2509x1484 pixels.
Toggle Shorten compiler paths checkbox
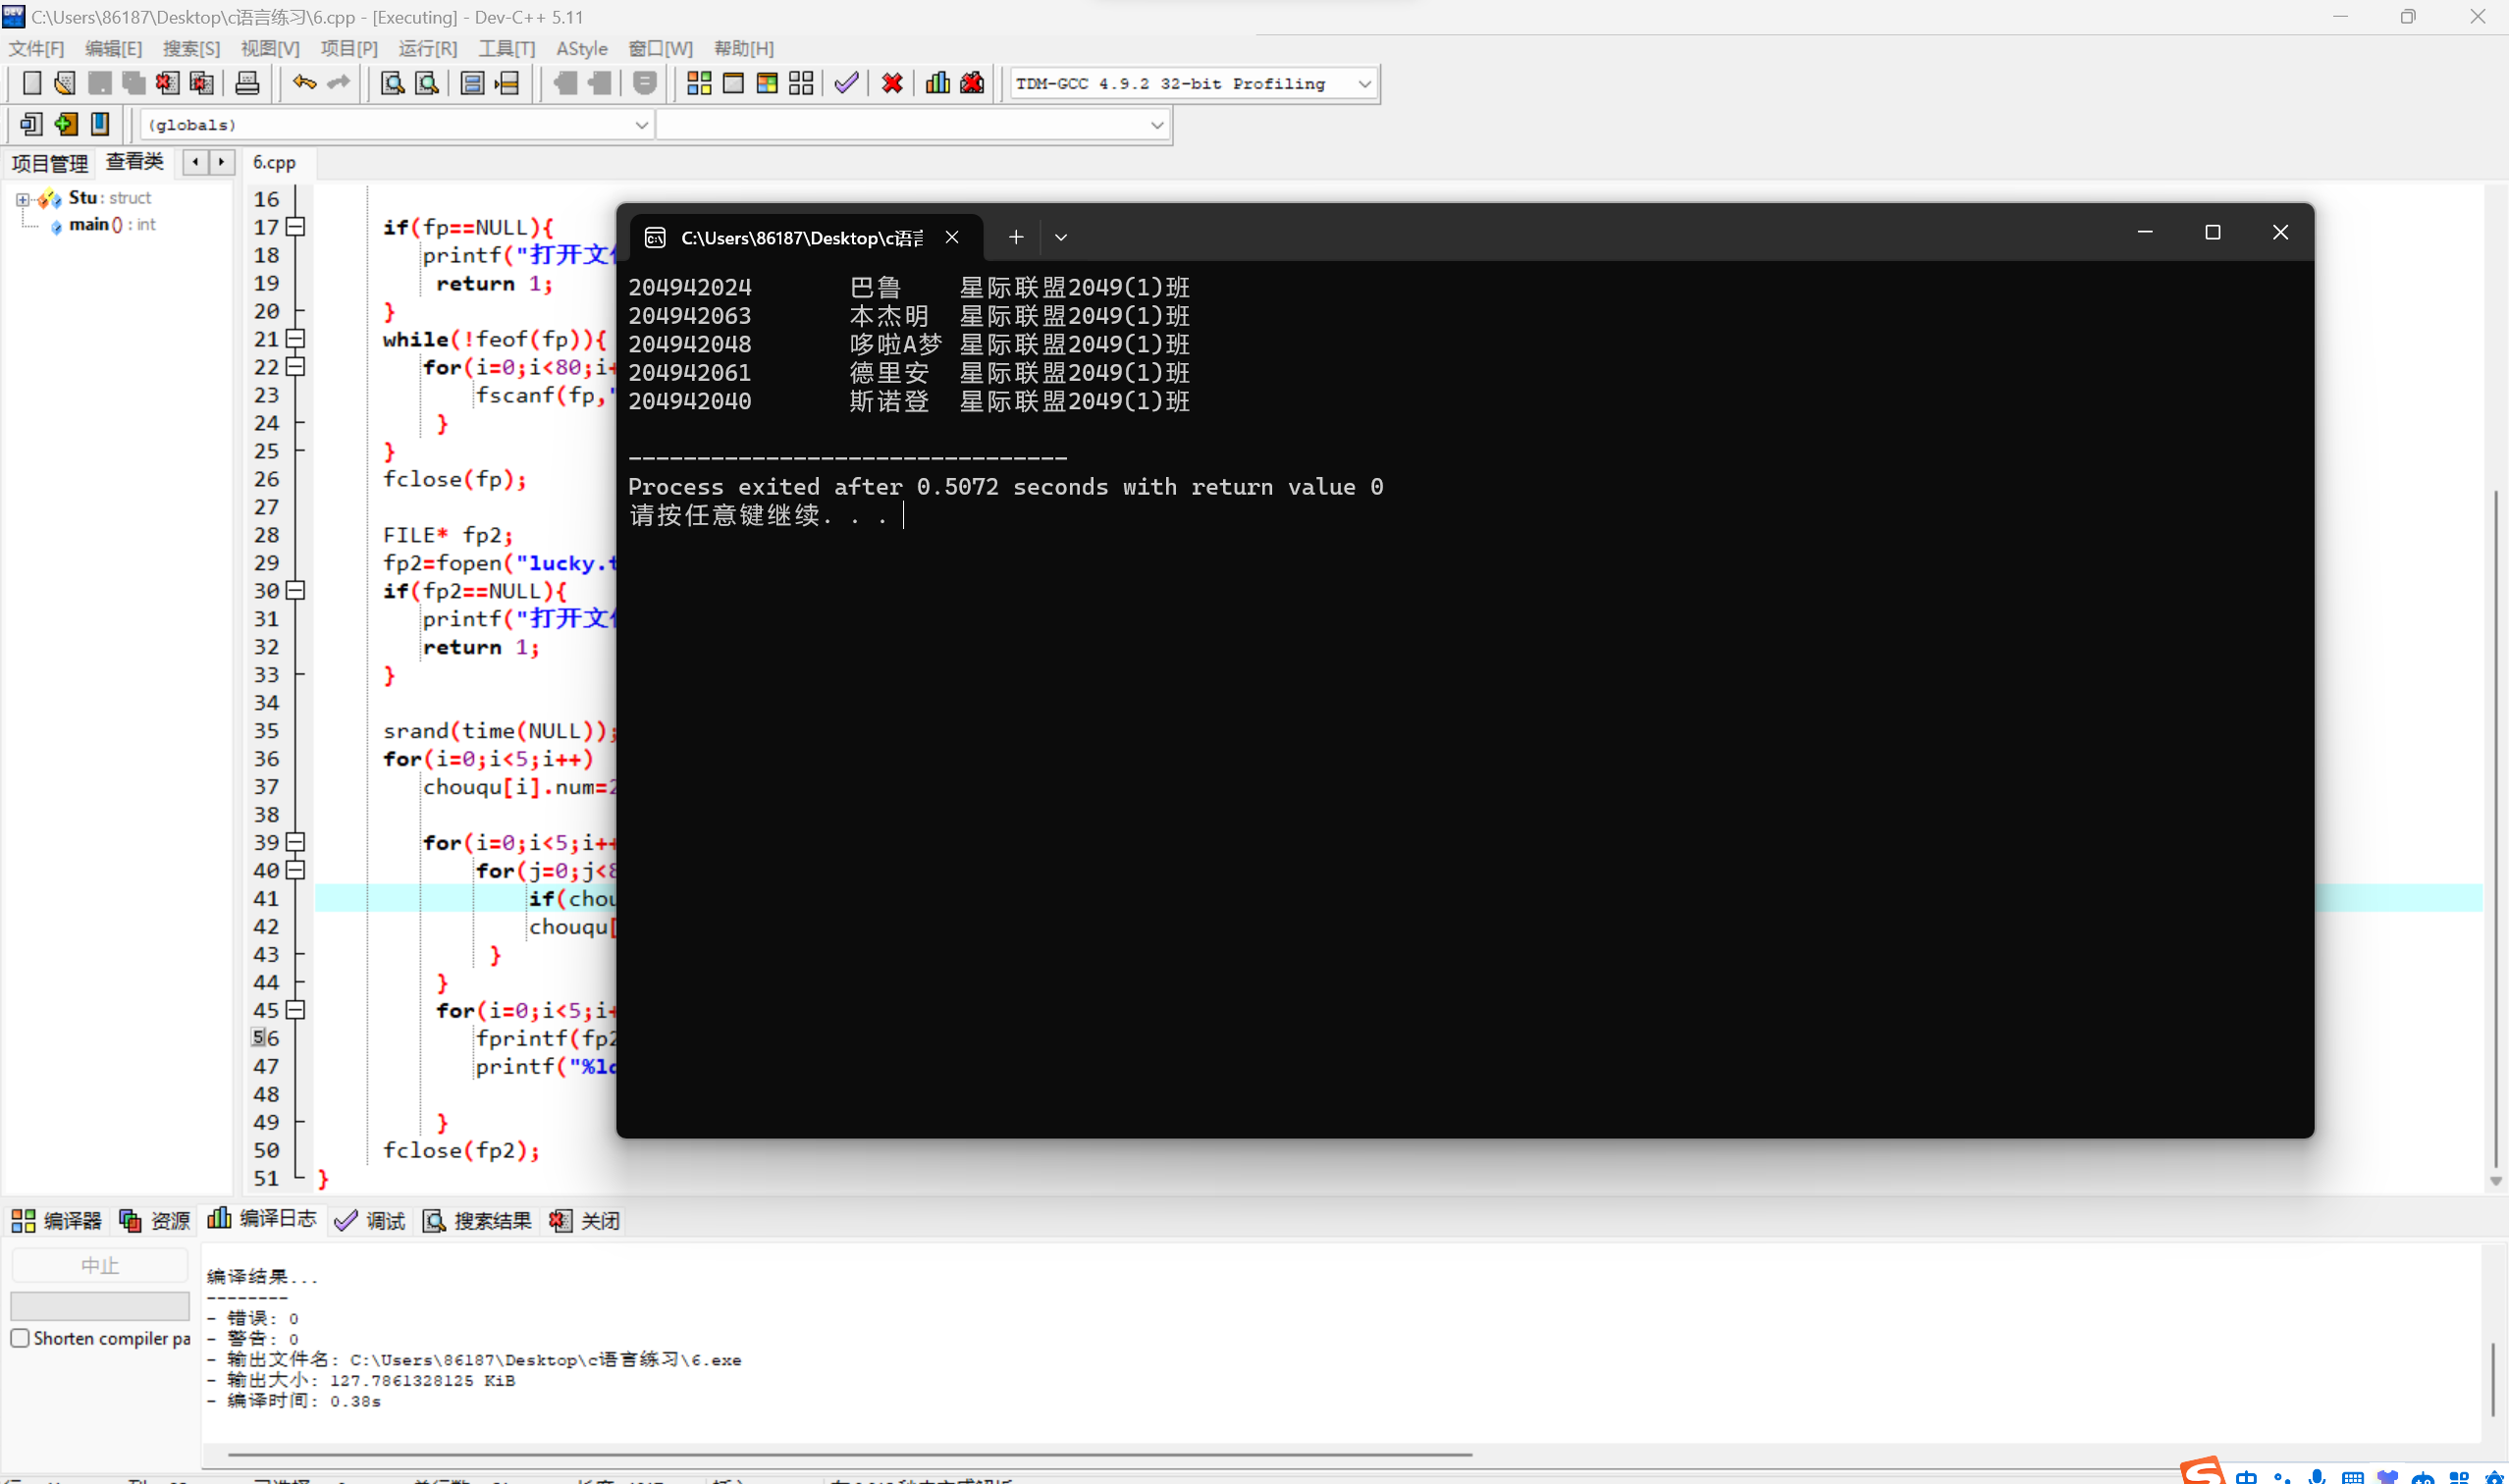(20, 1338)
